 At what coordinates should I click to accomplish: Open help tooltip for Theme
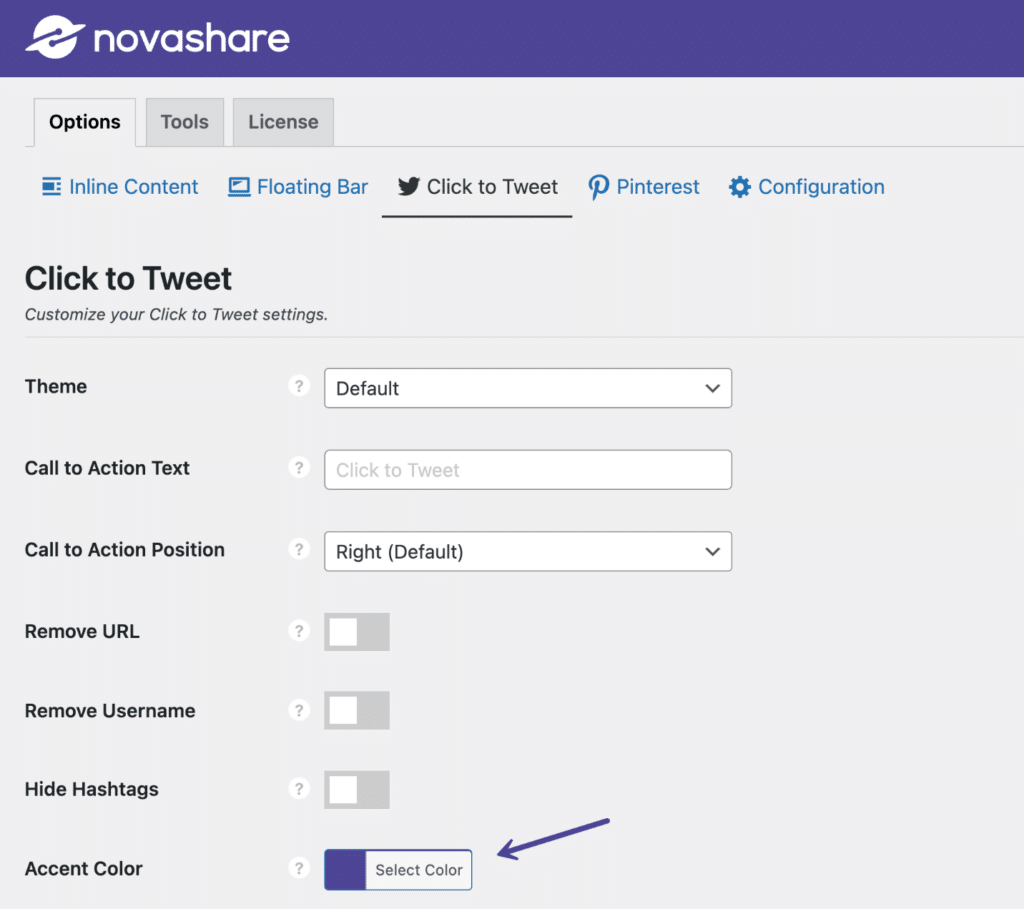click(299, 386)
